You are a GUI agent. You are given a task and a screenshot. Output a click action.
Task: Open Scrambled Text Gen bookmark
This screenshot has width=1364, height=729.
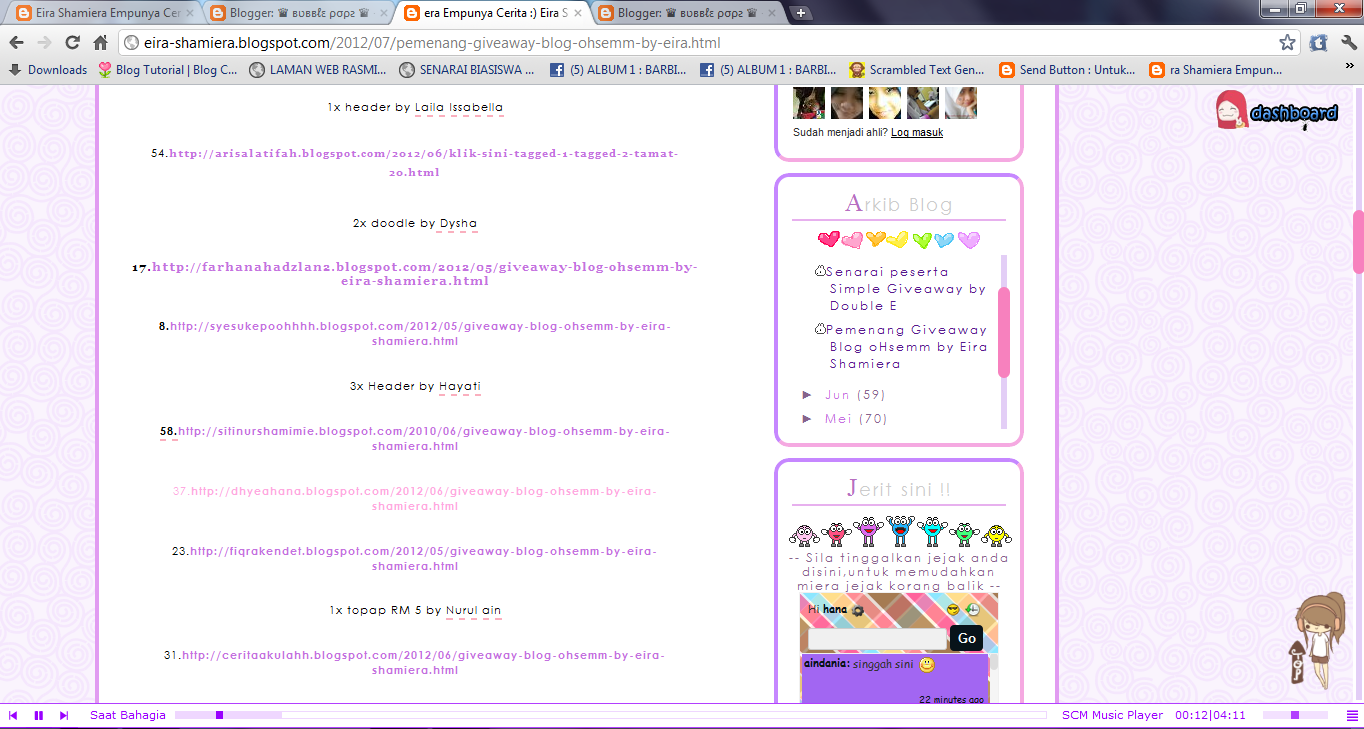point(917,70)
